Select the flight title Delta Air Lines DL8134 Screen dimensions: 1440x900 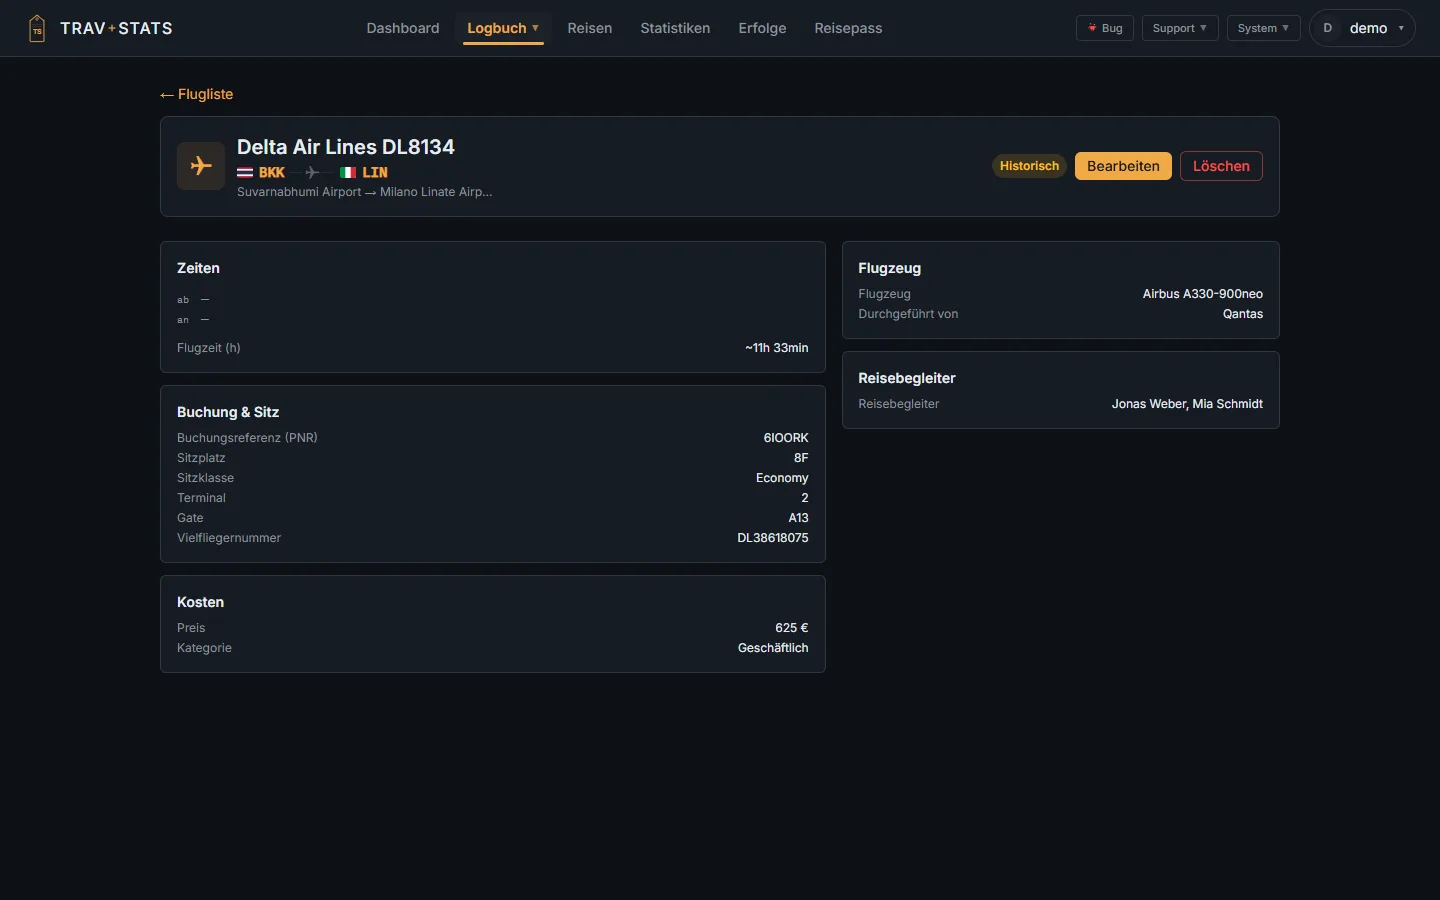(x=346, y=147)
